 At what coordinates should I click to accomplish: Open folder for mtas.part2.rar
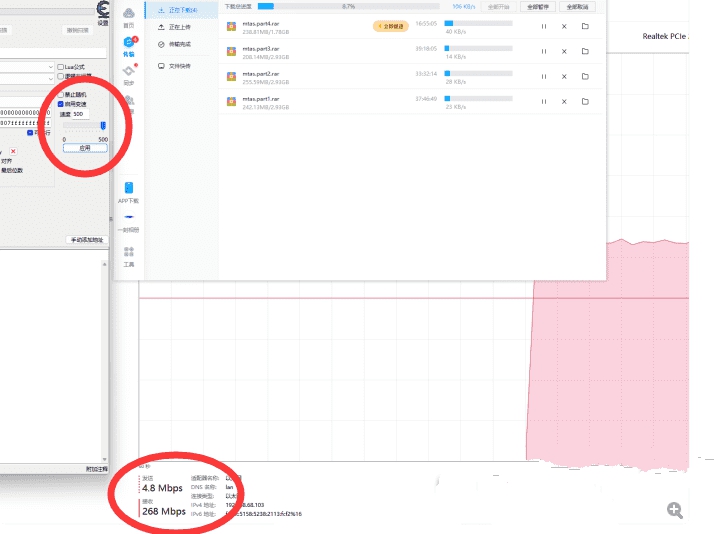point(585,79)
